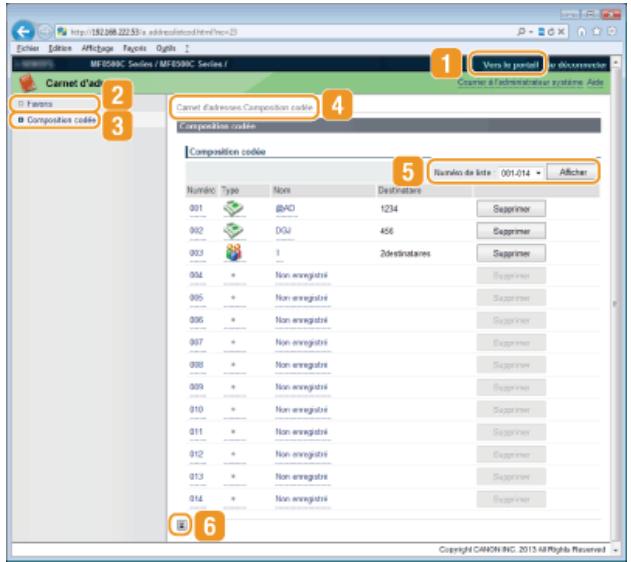Click the search magnifier in address bar
631x562 pixels.
[x=521, y=31]
